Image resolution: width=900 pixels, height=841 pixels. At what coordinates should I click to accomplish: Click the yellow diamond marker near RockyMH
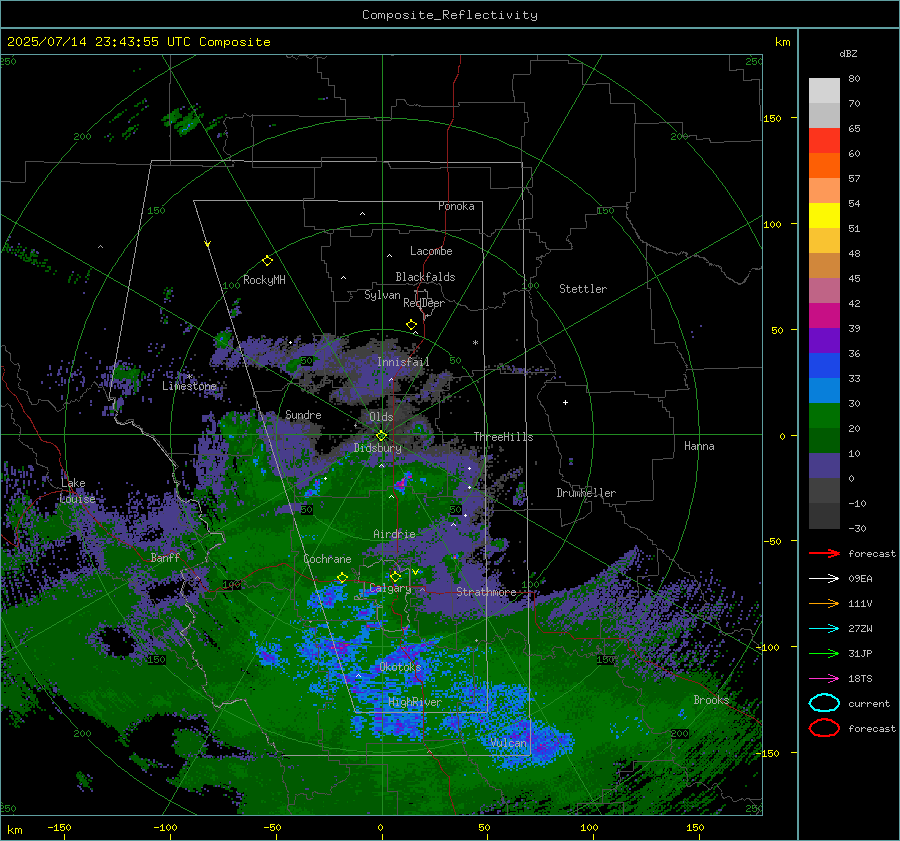(267, 261)
